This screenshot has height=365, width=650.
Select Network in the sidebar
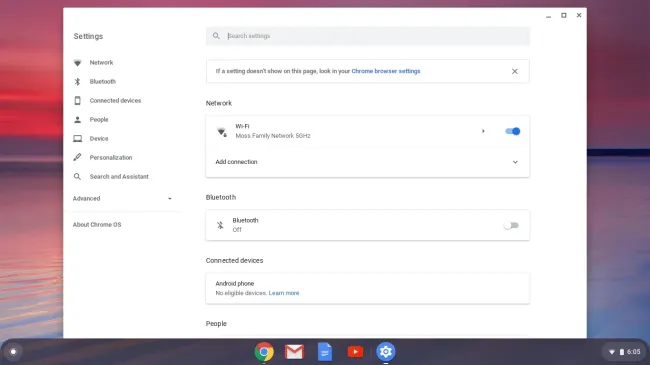coord(101,63)
